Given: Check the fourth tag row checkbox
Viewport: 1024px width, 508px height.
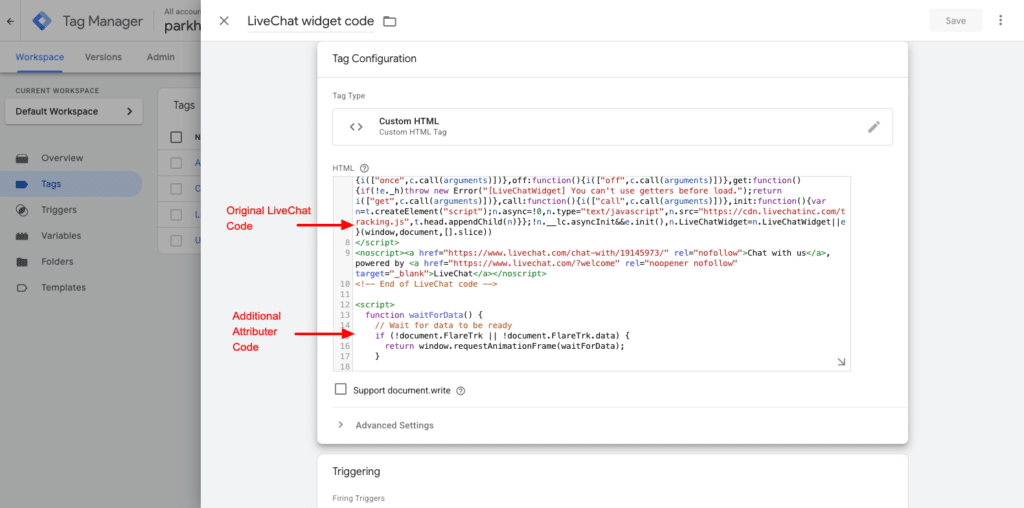Looking at the screenshot, I should pyautogui.click(x=176, y=240).
